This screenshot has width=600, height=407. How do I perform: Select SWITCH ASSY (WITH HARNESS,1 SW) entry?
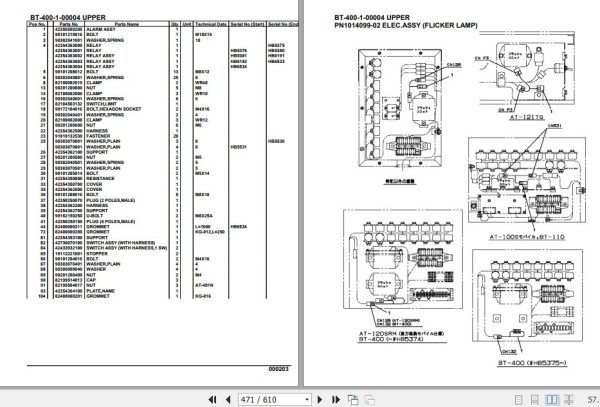(x=127, y=248)
